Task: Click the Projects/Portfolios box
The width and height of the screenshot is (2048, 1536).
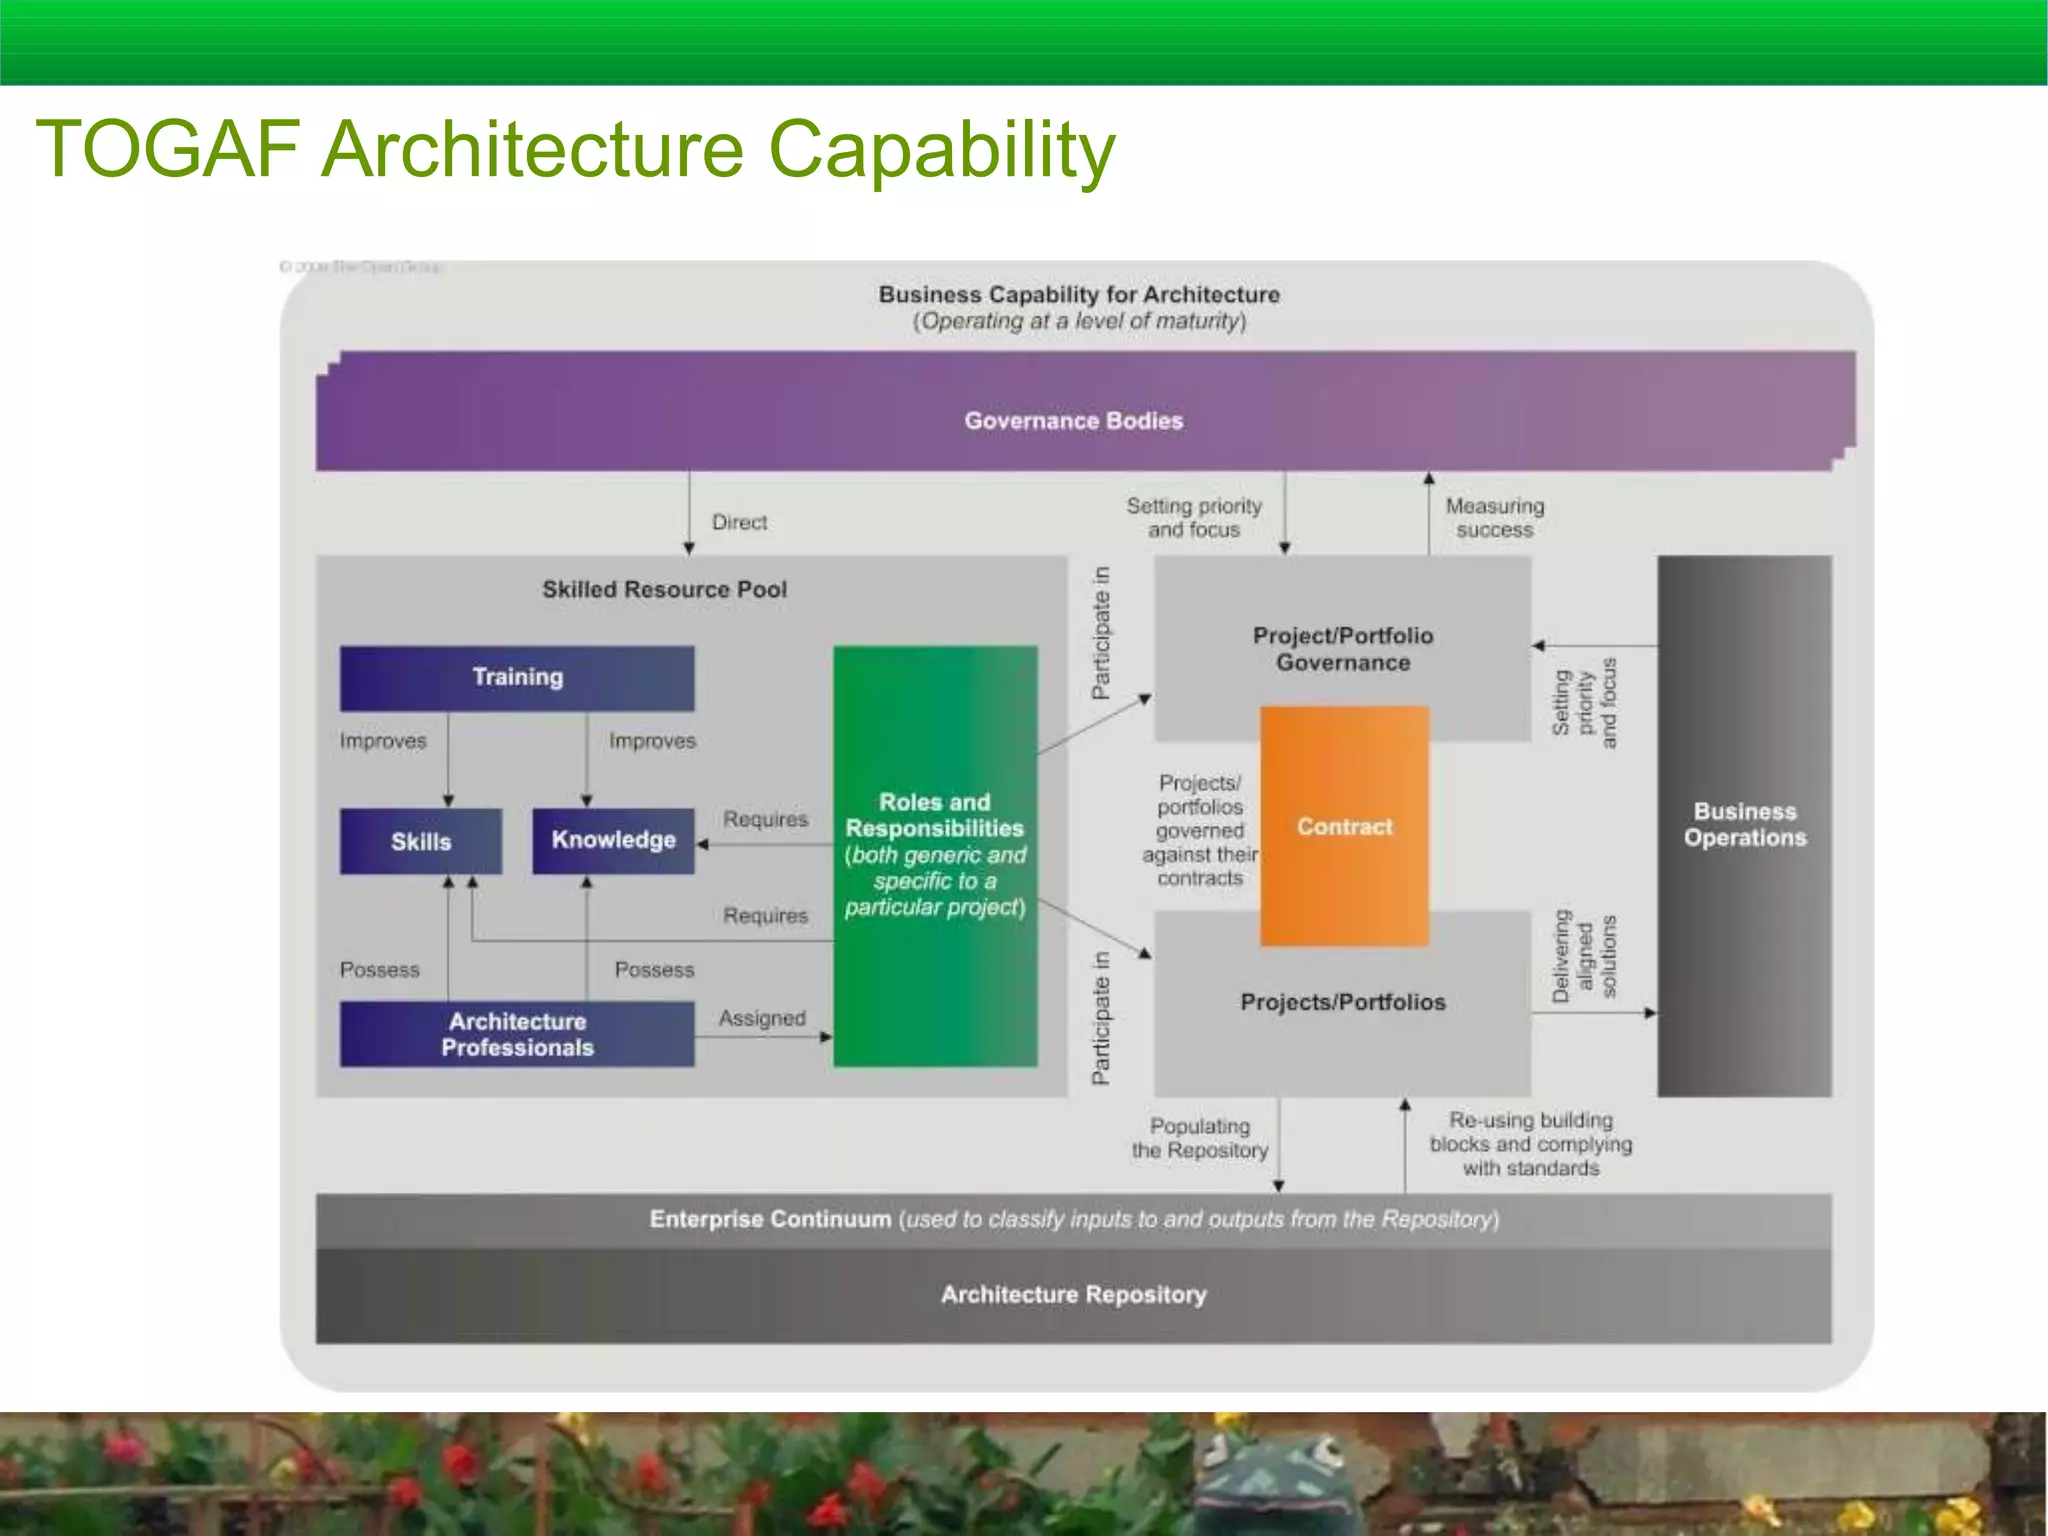Action: click(1343, 1002)
